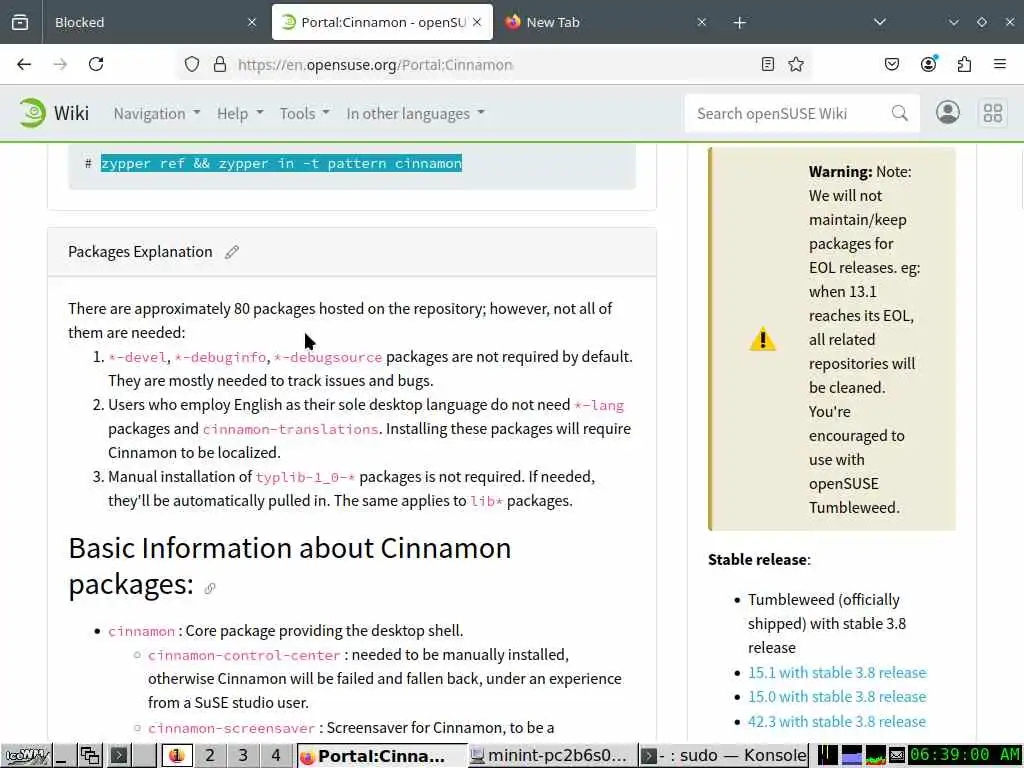The height and width of the screenshot is (768, 1024).
Task: Select Portal:Cinna... Firefox taskbar window
Action: click(382, 756)
